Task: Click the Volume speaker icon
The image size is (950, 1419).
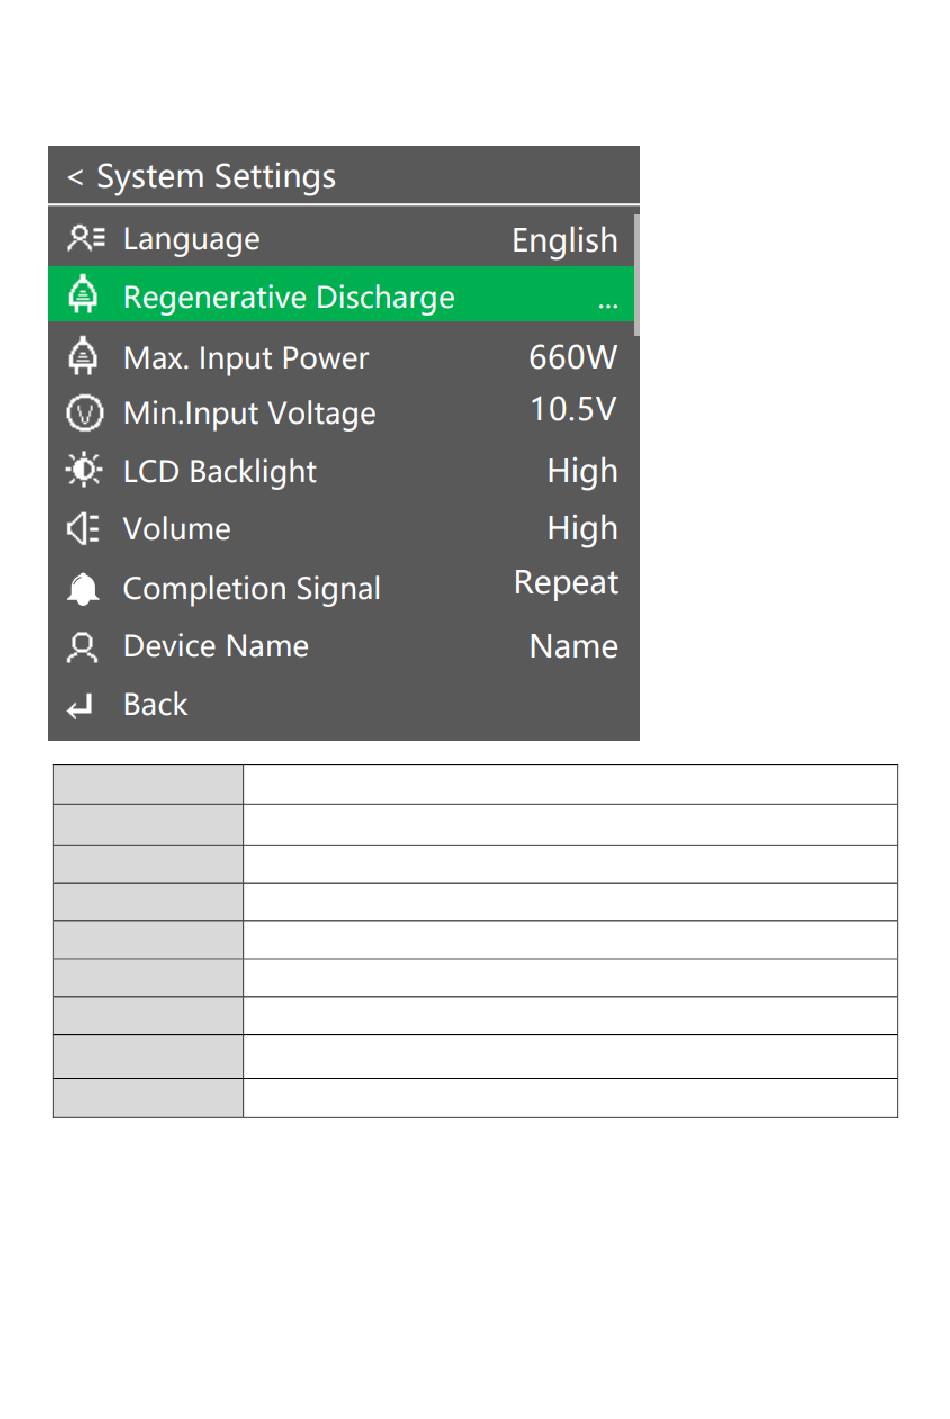Action: click(x=83, y=528)
